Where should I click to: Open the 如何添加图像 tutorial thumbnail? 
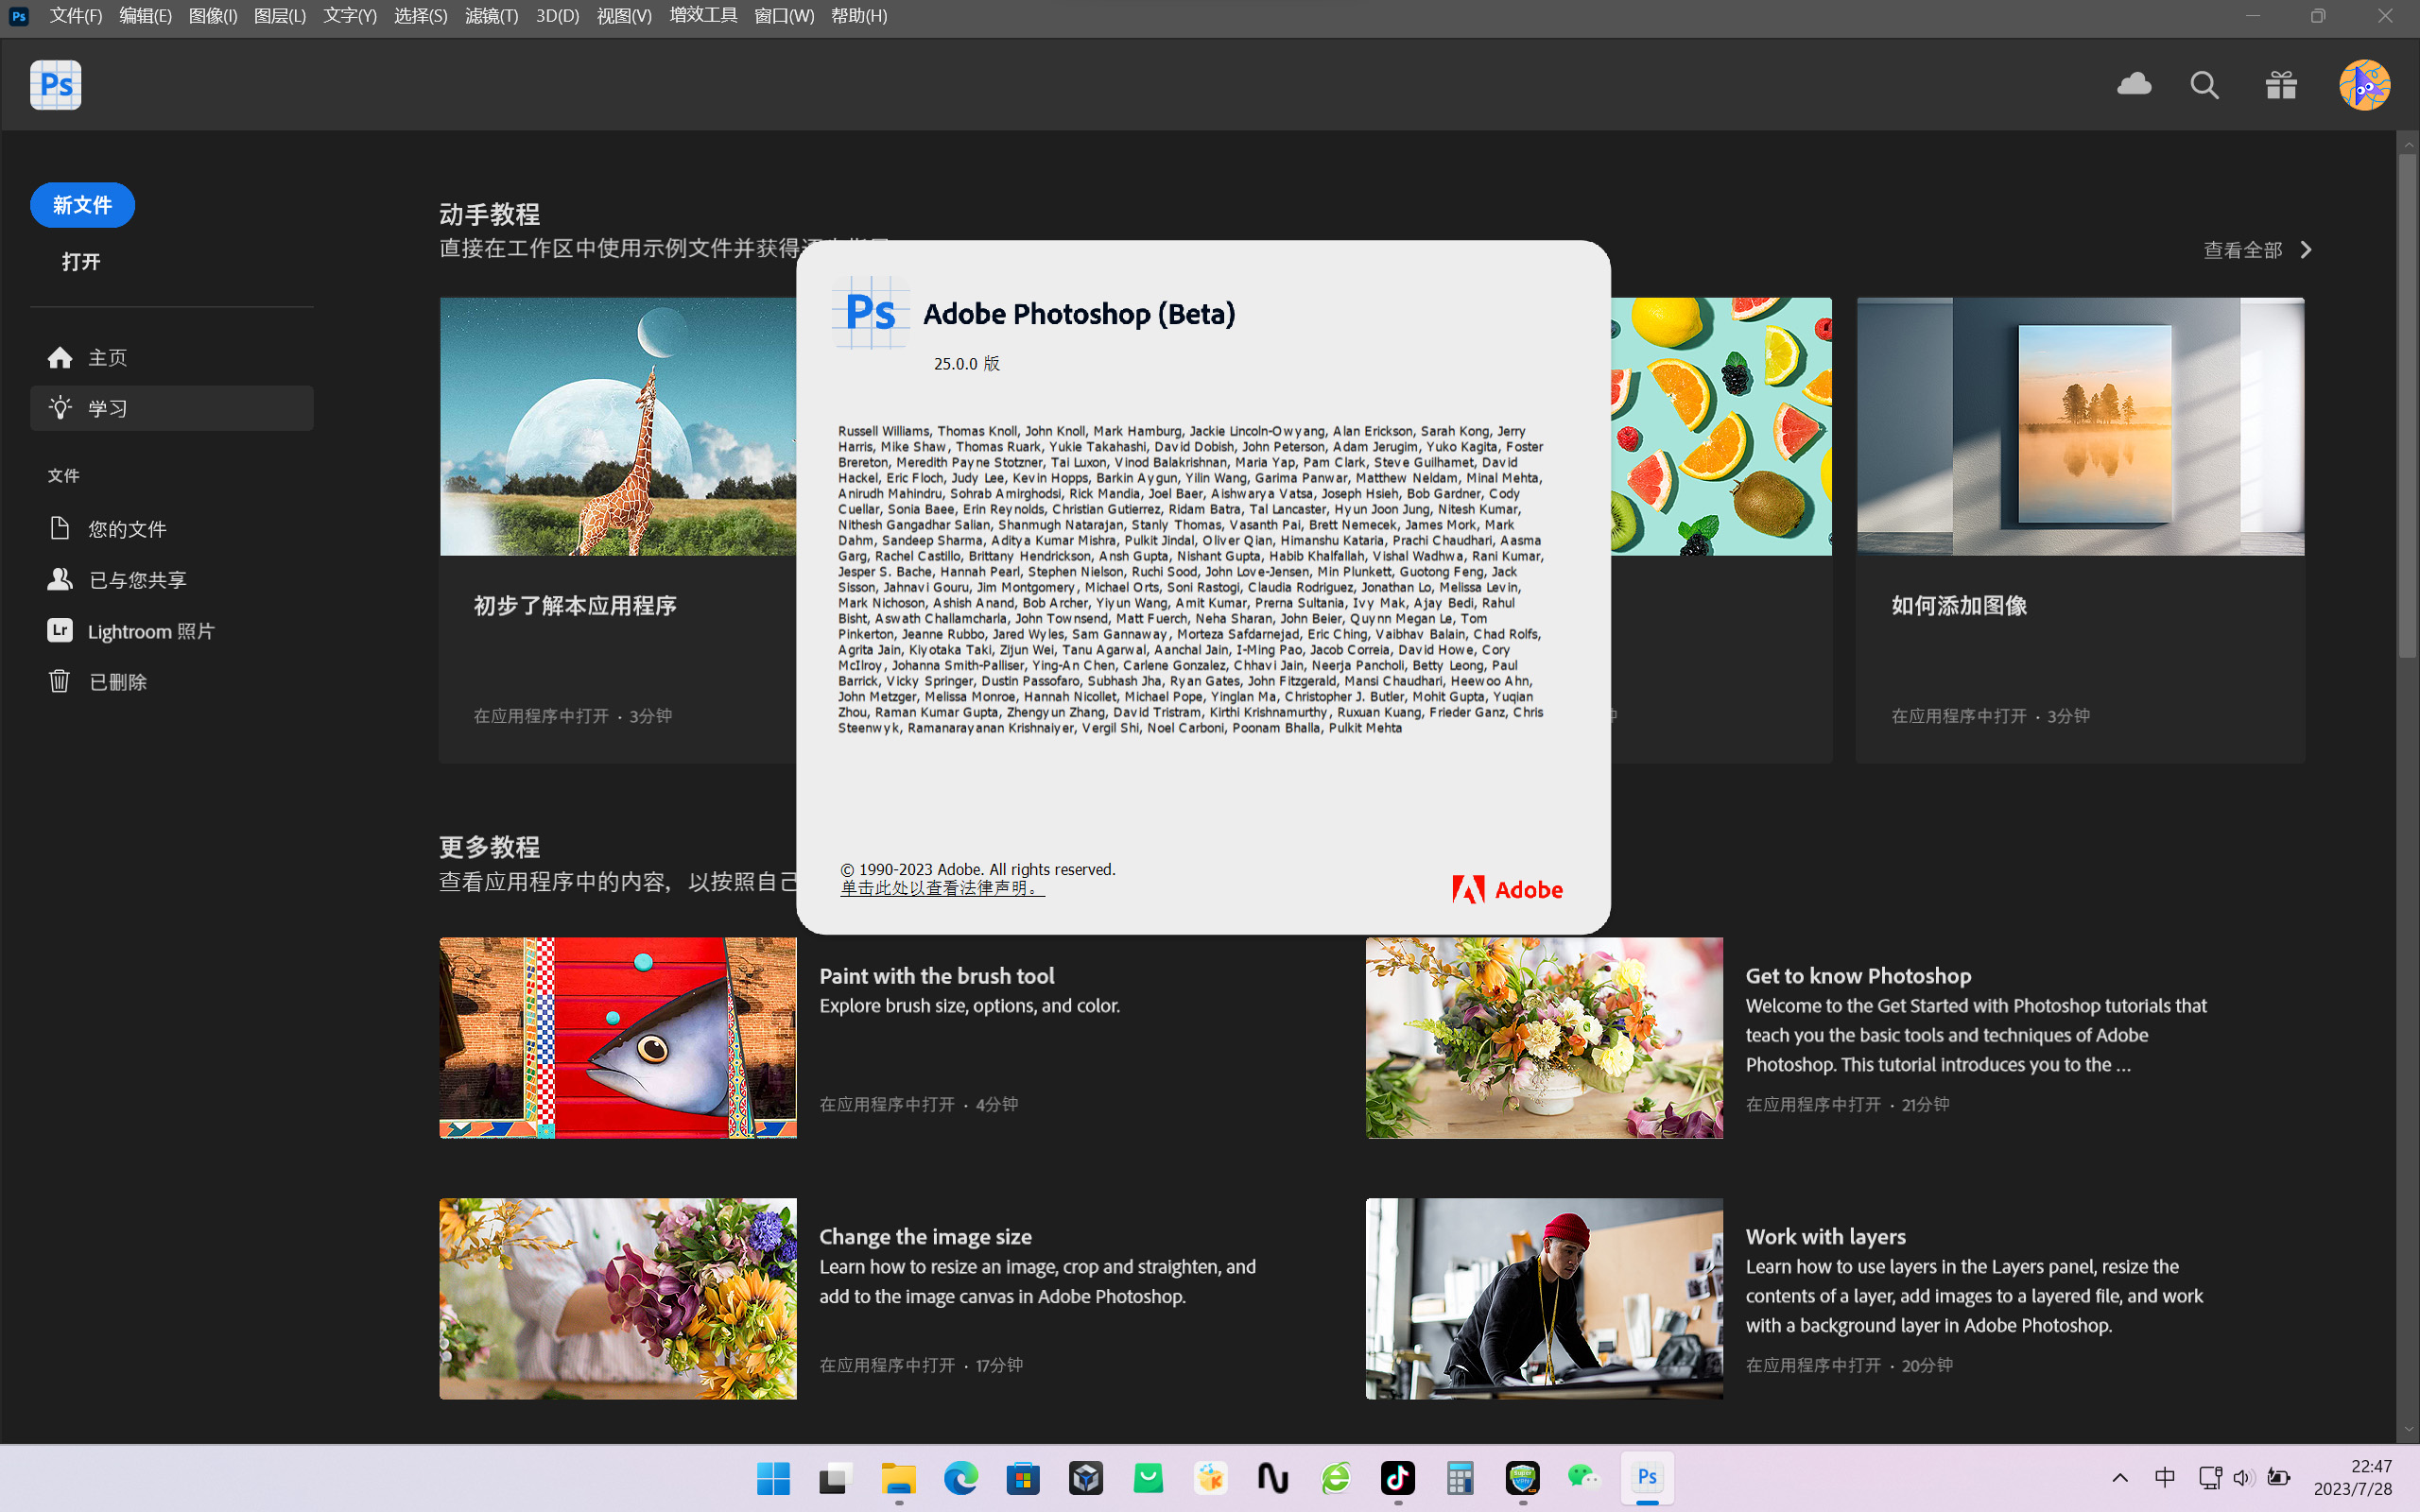[2080, 426]
